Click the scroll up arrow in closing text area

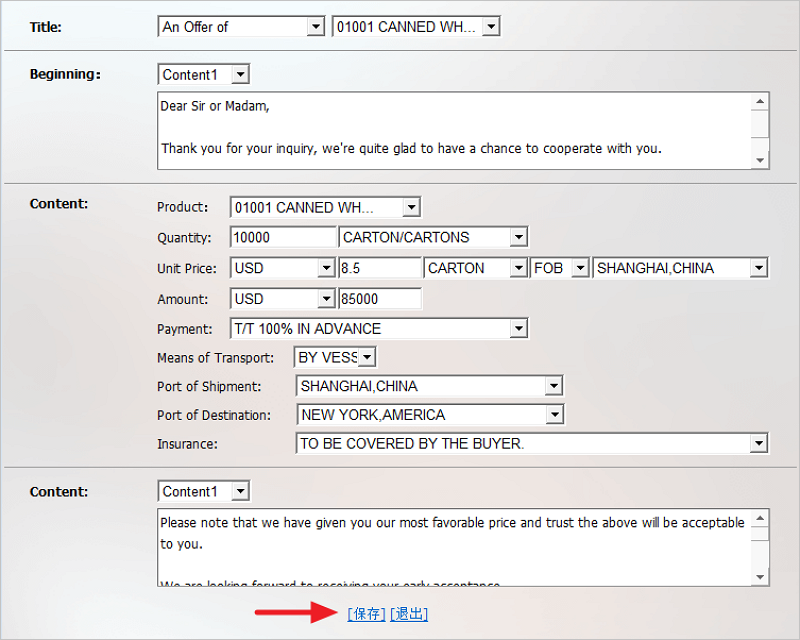(761, 519)
